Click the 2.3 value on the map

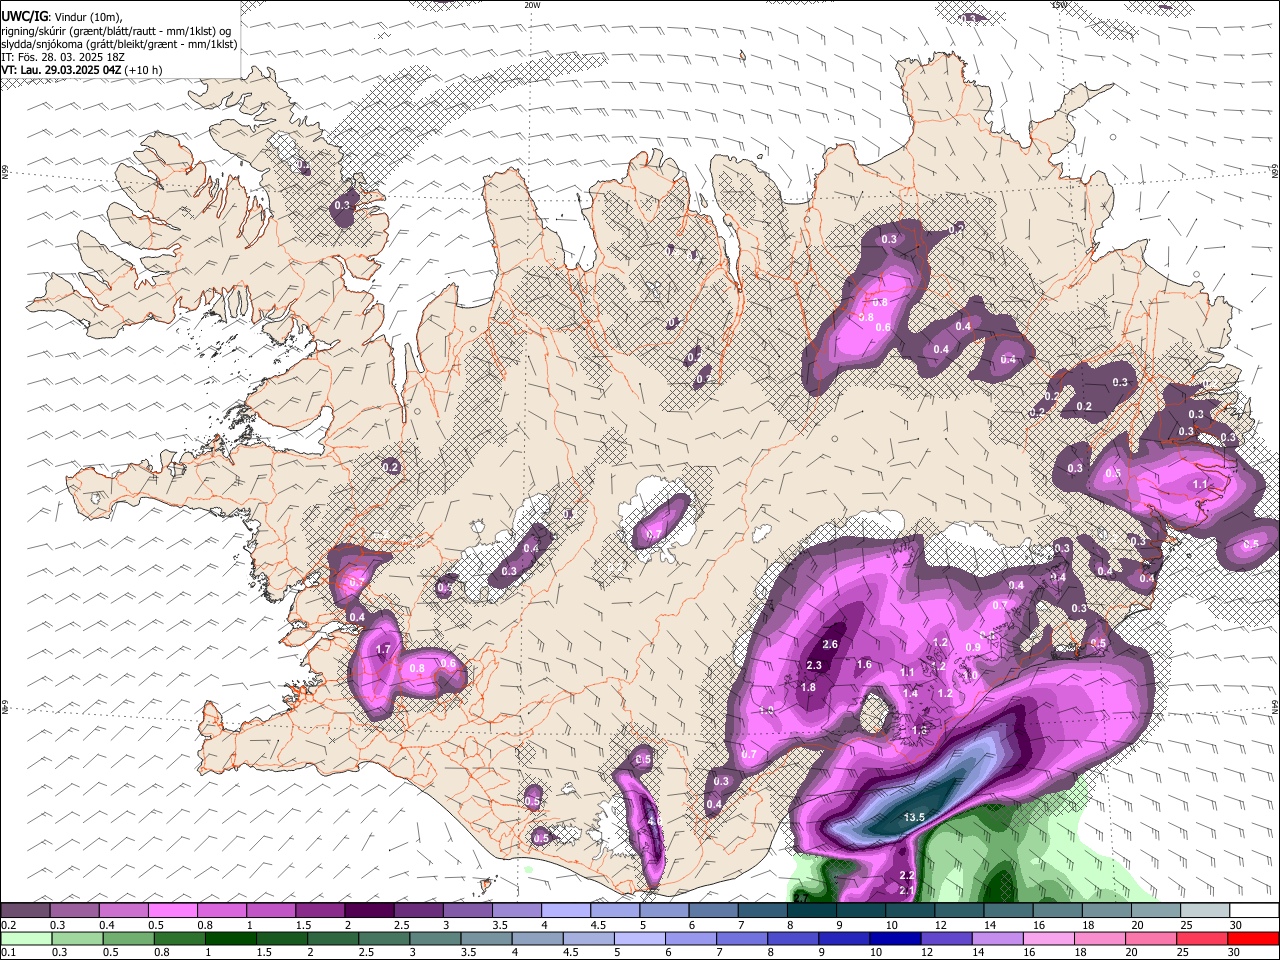814,666
